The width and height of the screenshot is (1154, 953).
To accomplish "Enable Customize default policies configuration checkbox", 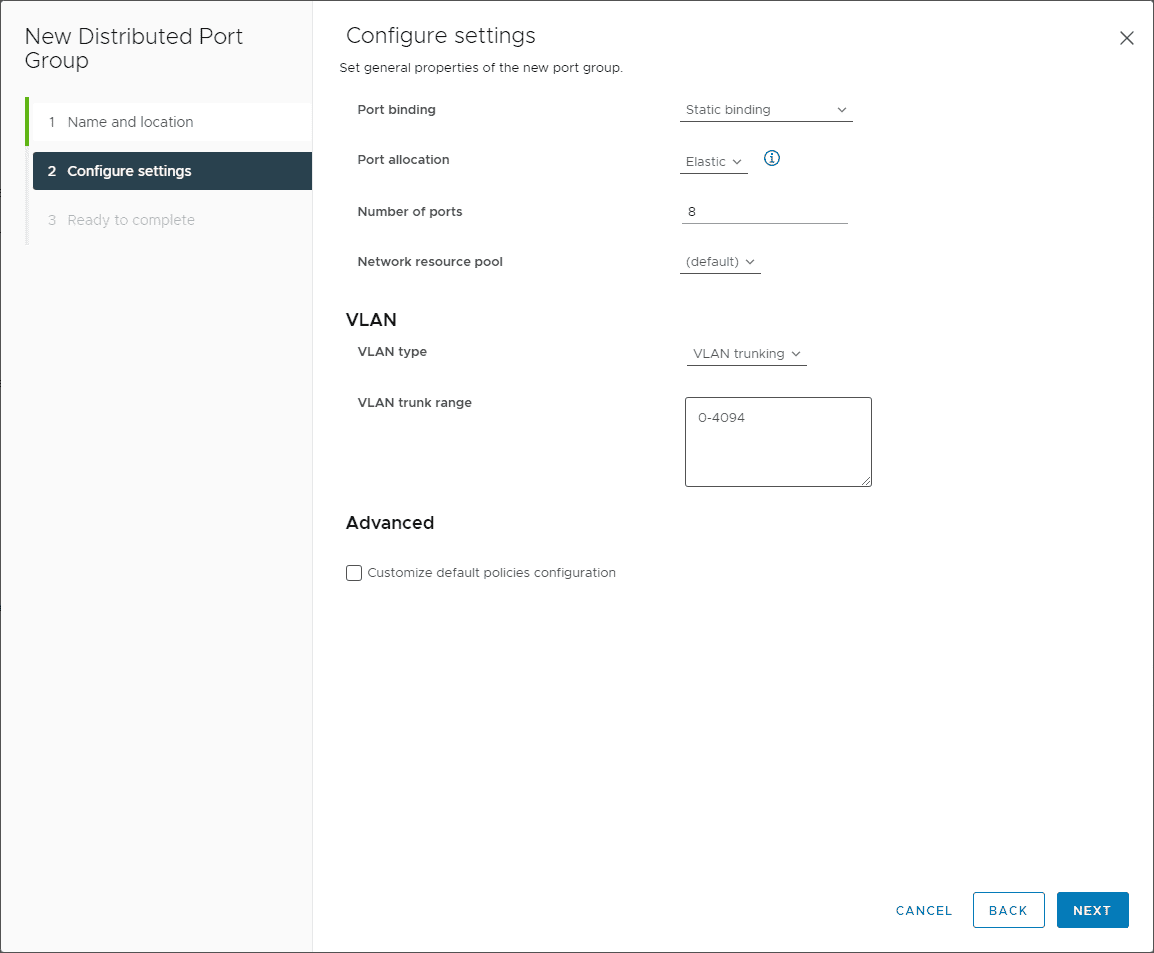I will 354,573.
